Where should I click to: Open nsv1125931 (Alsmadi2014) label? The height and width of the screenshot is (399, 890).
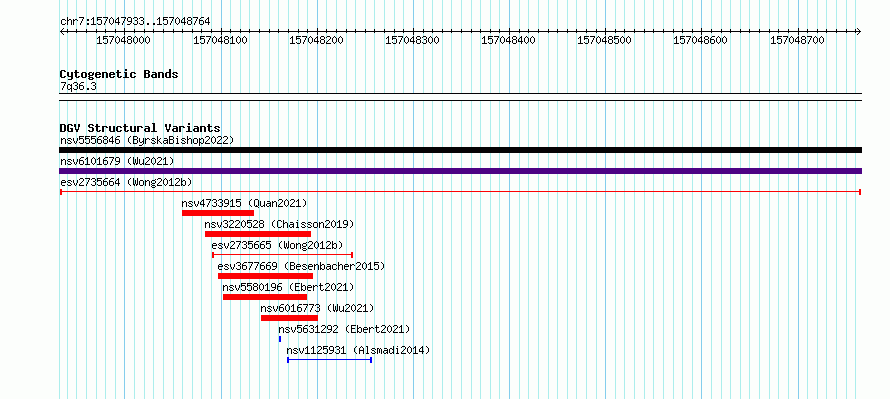tap(358, 350)
